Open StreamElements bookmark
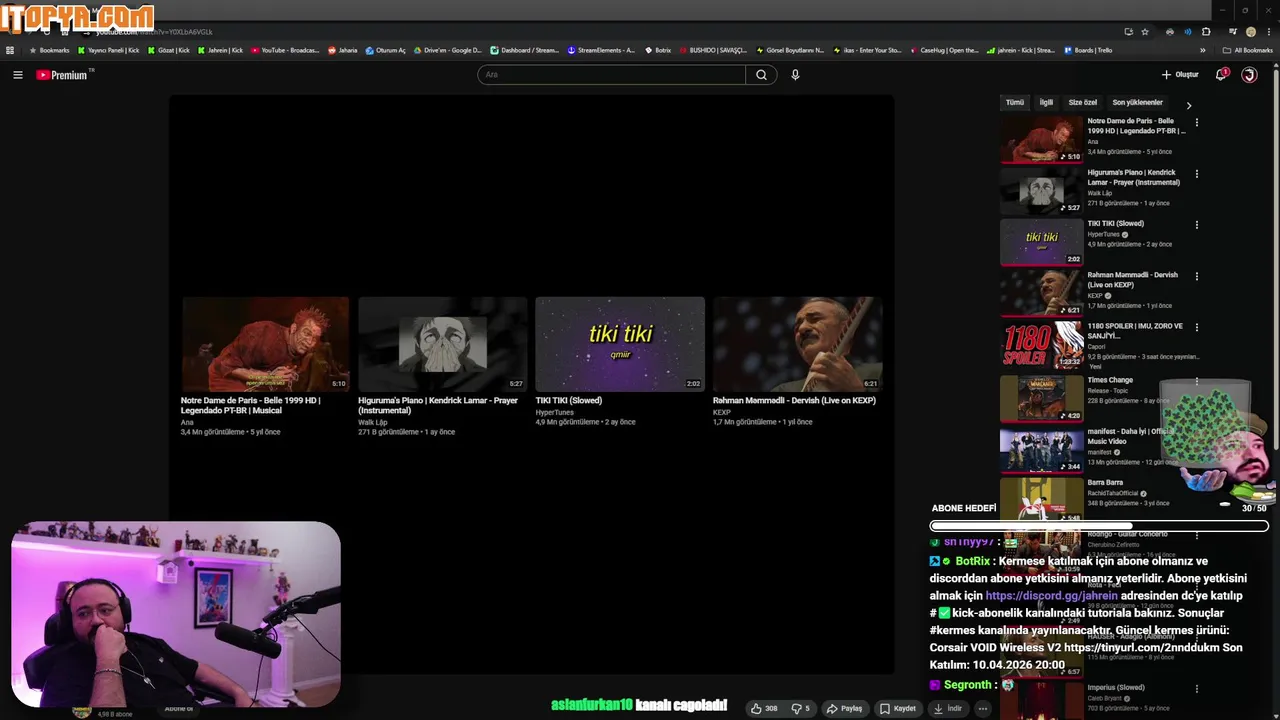1280x720 pixels. 601,50
